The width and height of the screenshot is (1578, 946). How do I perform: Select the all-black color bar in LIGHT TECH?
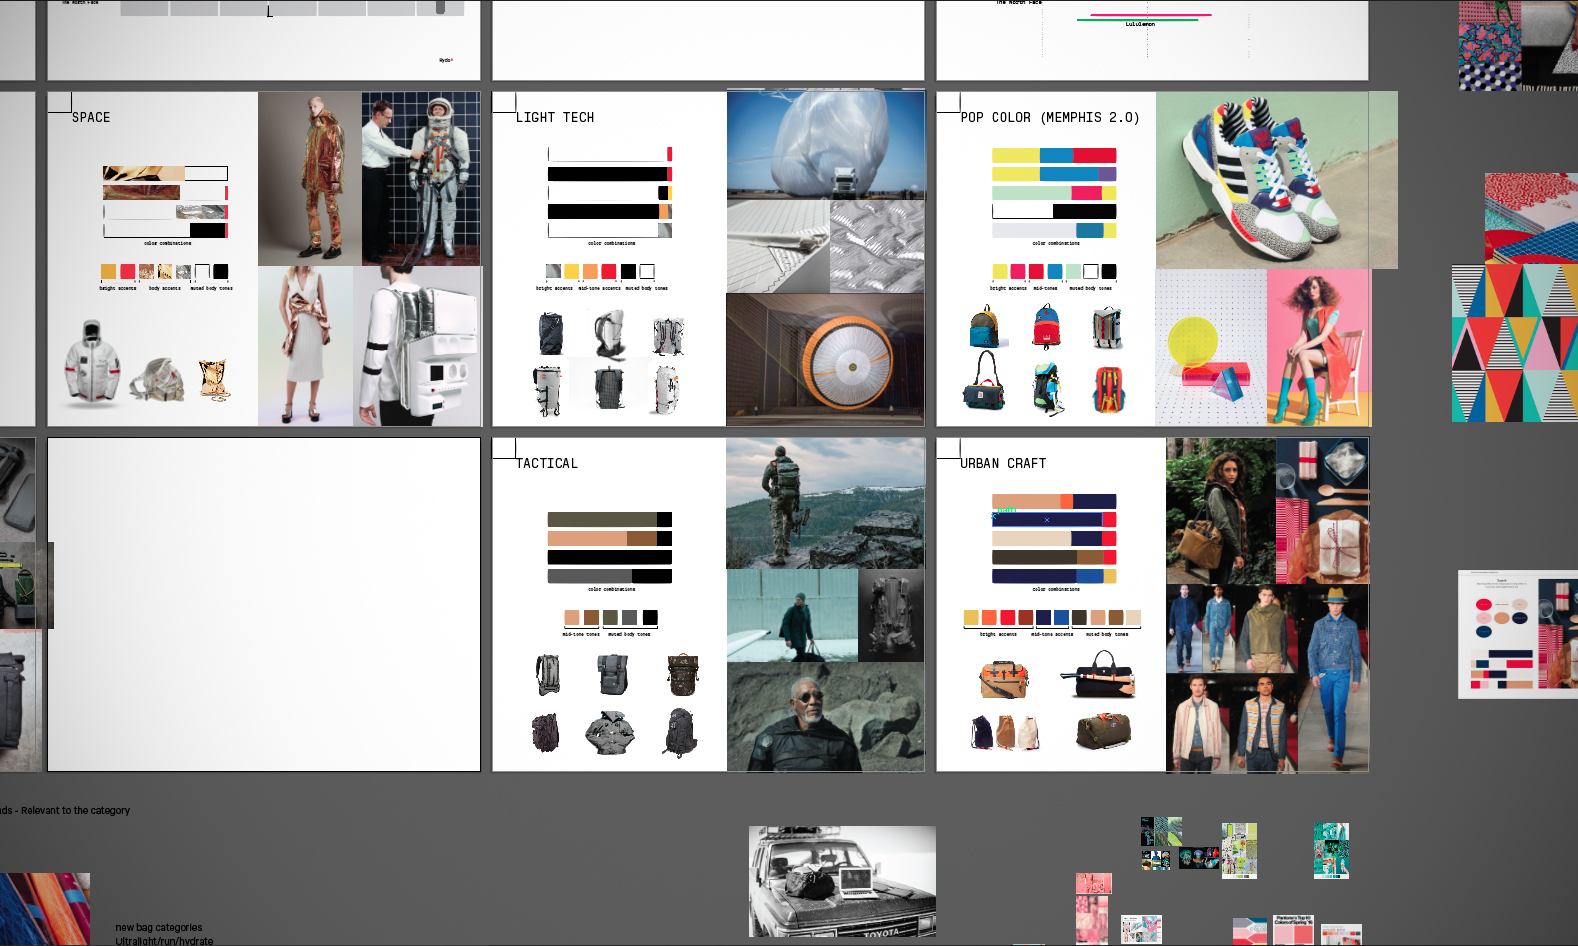point(608,174)
